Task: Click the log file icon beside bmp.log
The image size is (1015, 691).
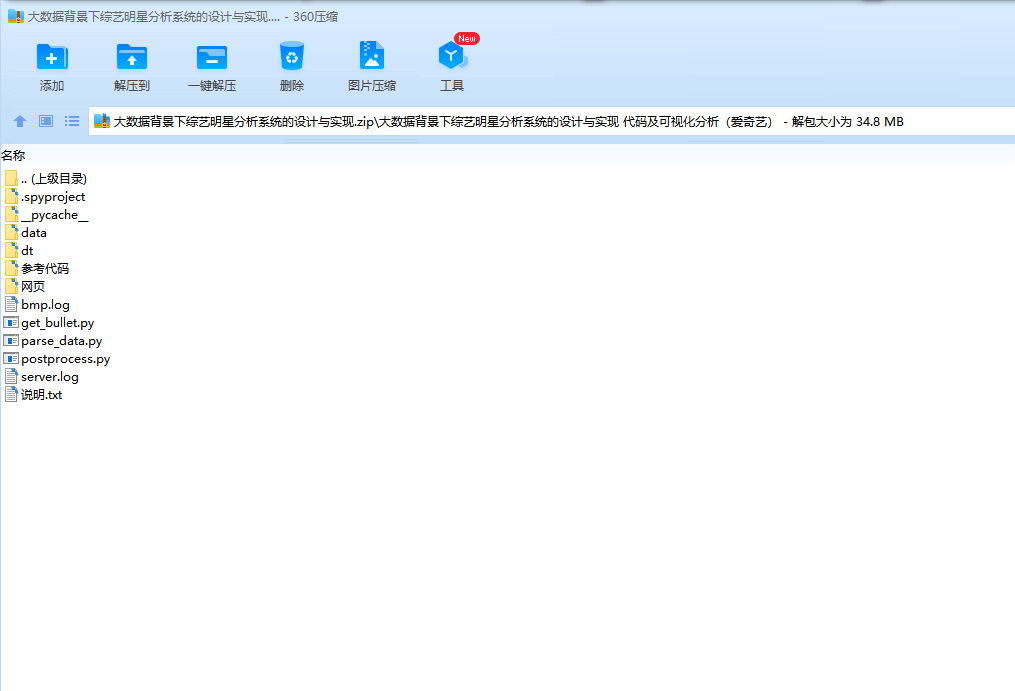Action: tap(11, 304)
